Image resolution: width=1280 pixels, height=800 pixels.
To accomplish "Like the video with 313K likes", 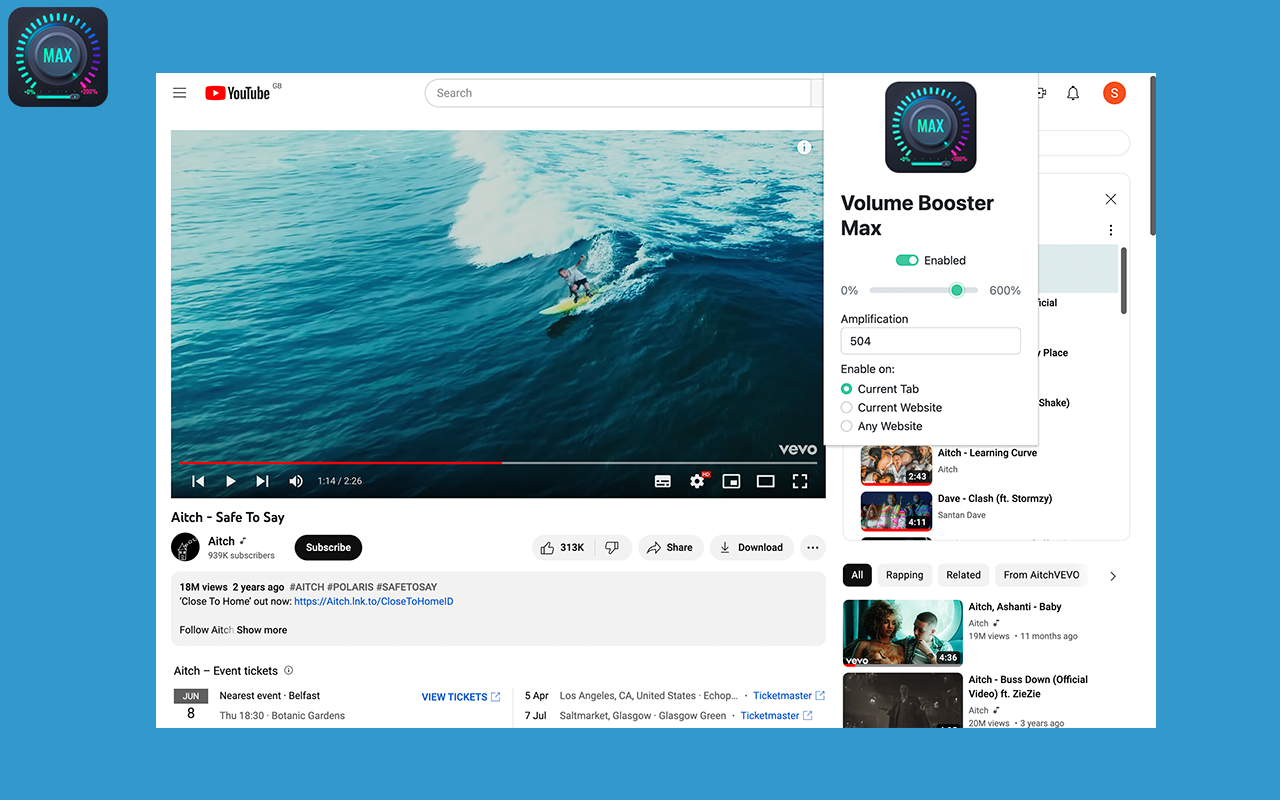I will click(x=563, y=547).
